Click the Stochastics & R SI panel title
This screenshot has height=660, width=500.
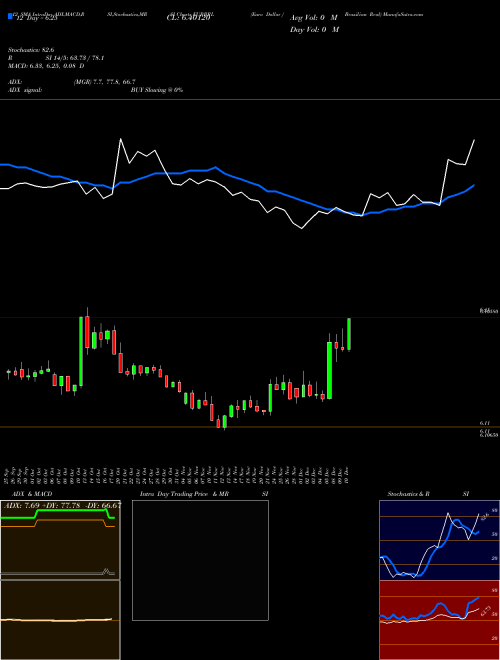point(428,494)
